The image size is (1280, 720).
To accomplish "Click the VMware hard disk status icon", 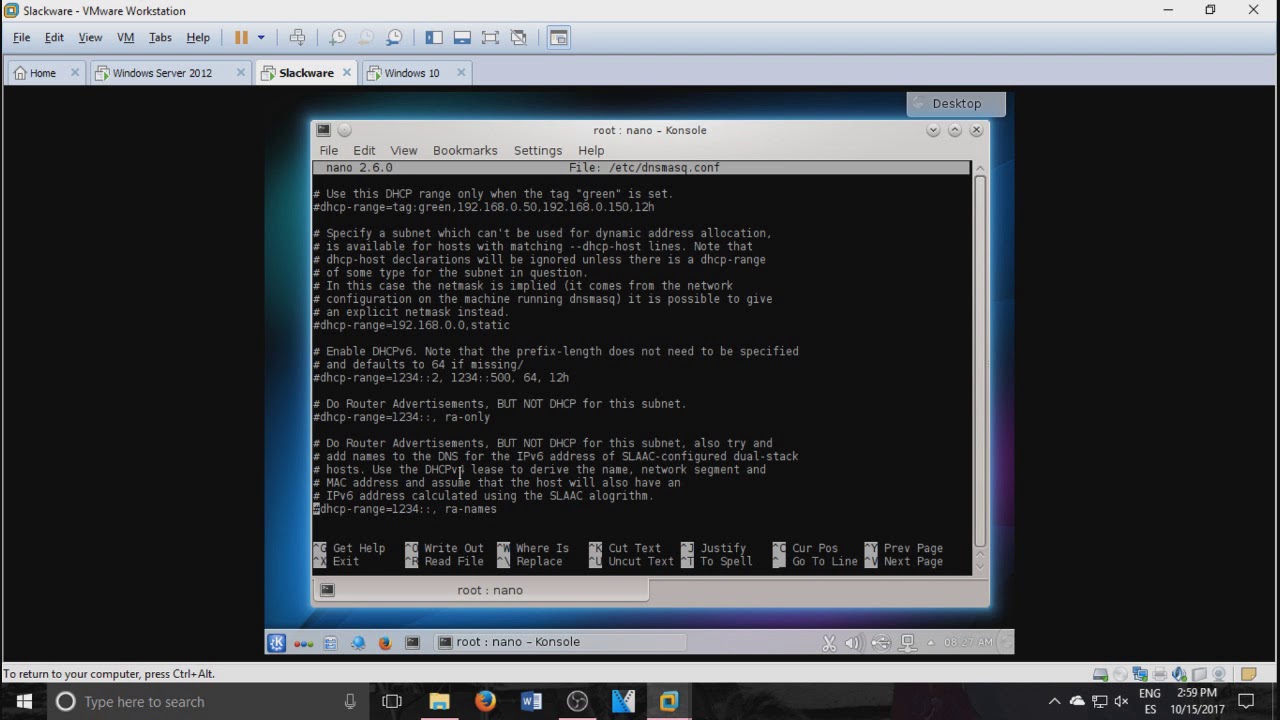I will 1100,674.
